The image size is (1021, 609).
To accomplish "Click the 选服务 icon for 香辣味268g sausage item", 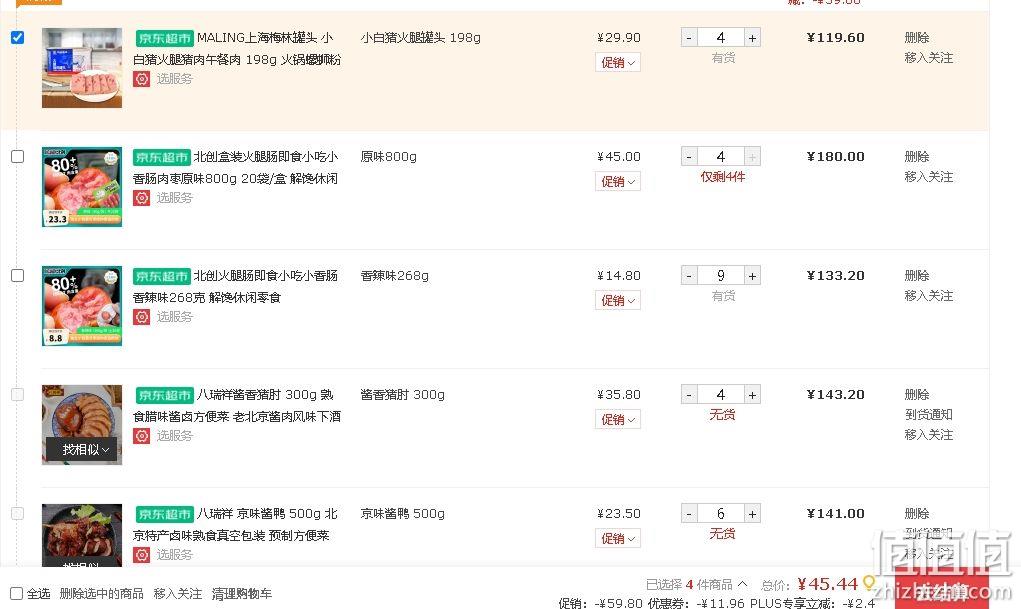I will click(x=141, y=317).
